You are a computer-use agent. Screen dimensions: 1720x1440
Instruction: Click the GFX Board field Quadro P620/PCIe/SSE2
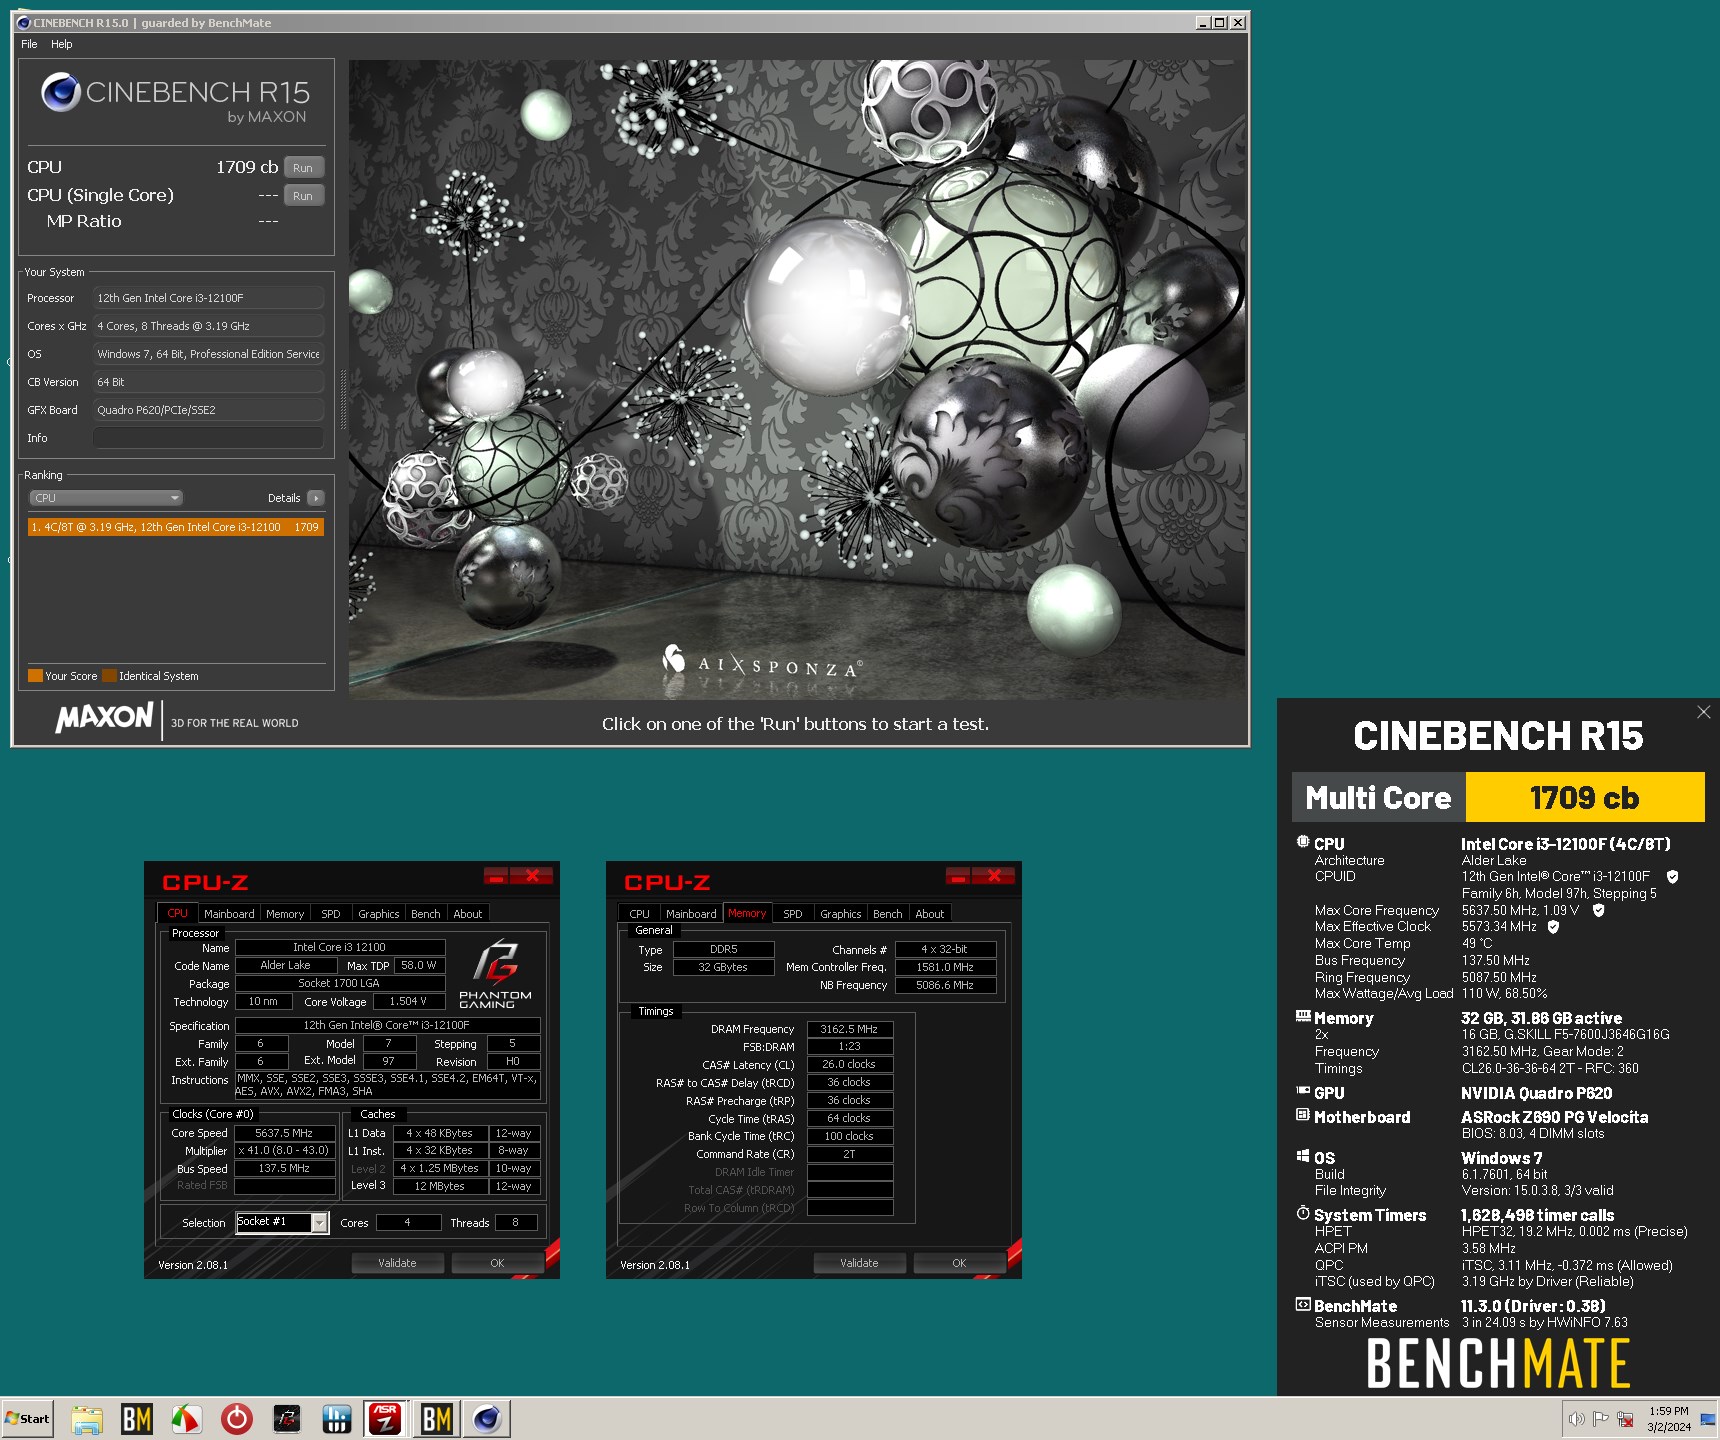[208, 410]
